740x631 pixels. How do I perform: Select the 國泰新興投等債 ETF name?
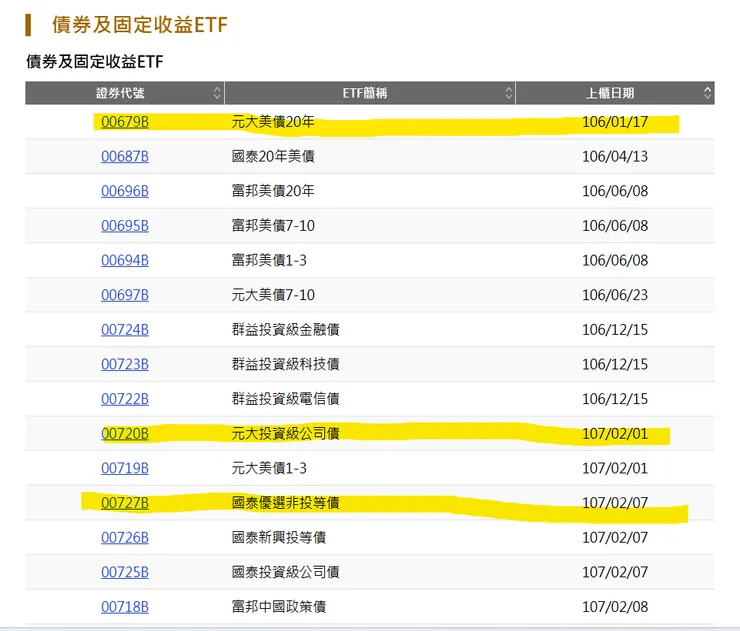[279, 538]
